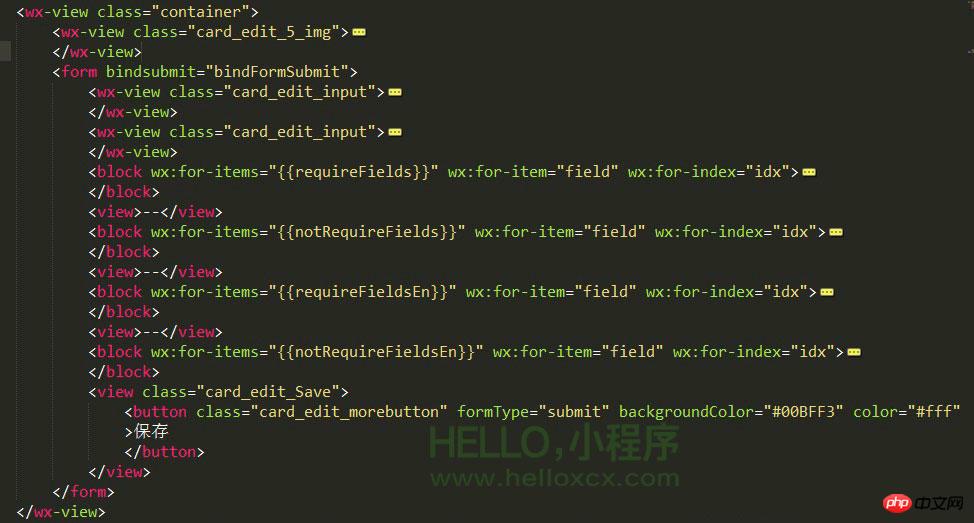Place cursor on the 保存 button text
Screen dimensions: 974x523
(151, 431)
